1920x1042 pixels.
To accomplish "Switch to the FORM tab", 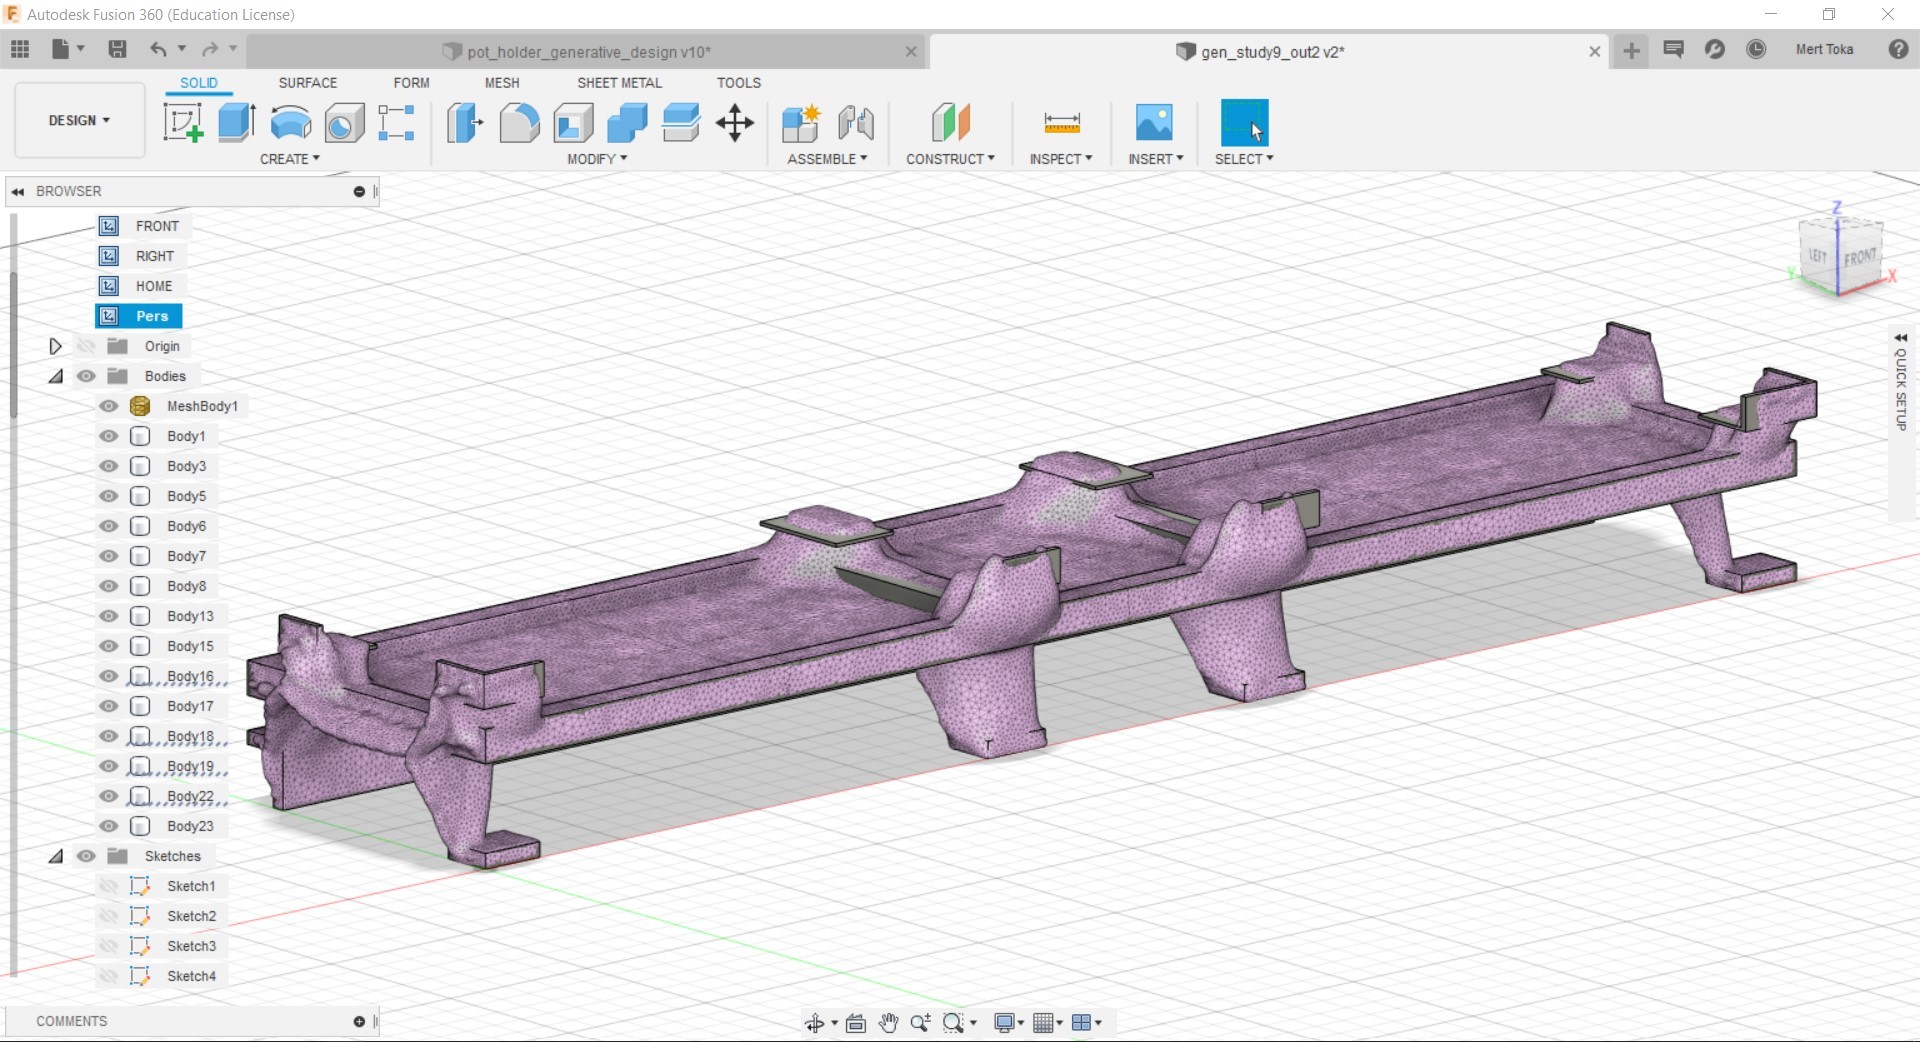I will [411, 83].
